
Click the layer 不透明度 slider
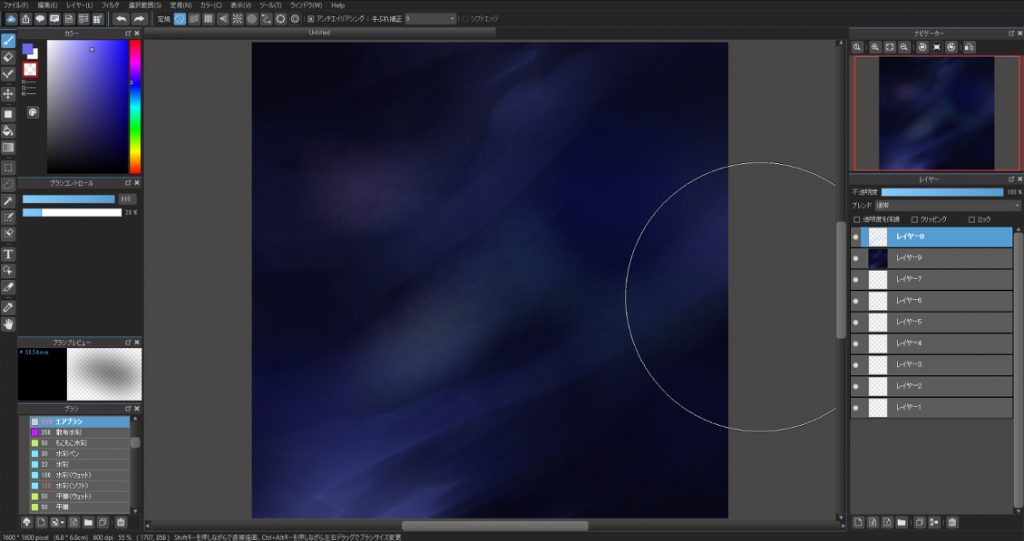942,192
